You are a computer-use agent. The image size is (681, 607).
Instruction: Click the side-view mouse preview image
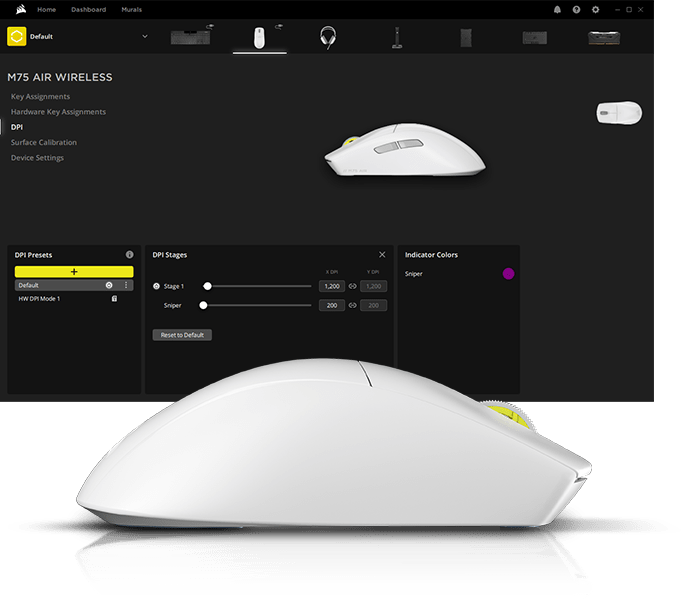[x=405, y=150]
